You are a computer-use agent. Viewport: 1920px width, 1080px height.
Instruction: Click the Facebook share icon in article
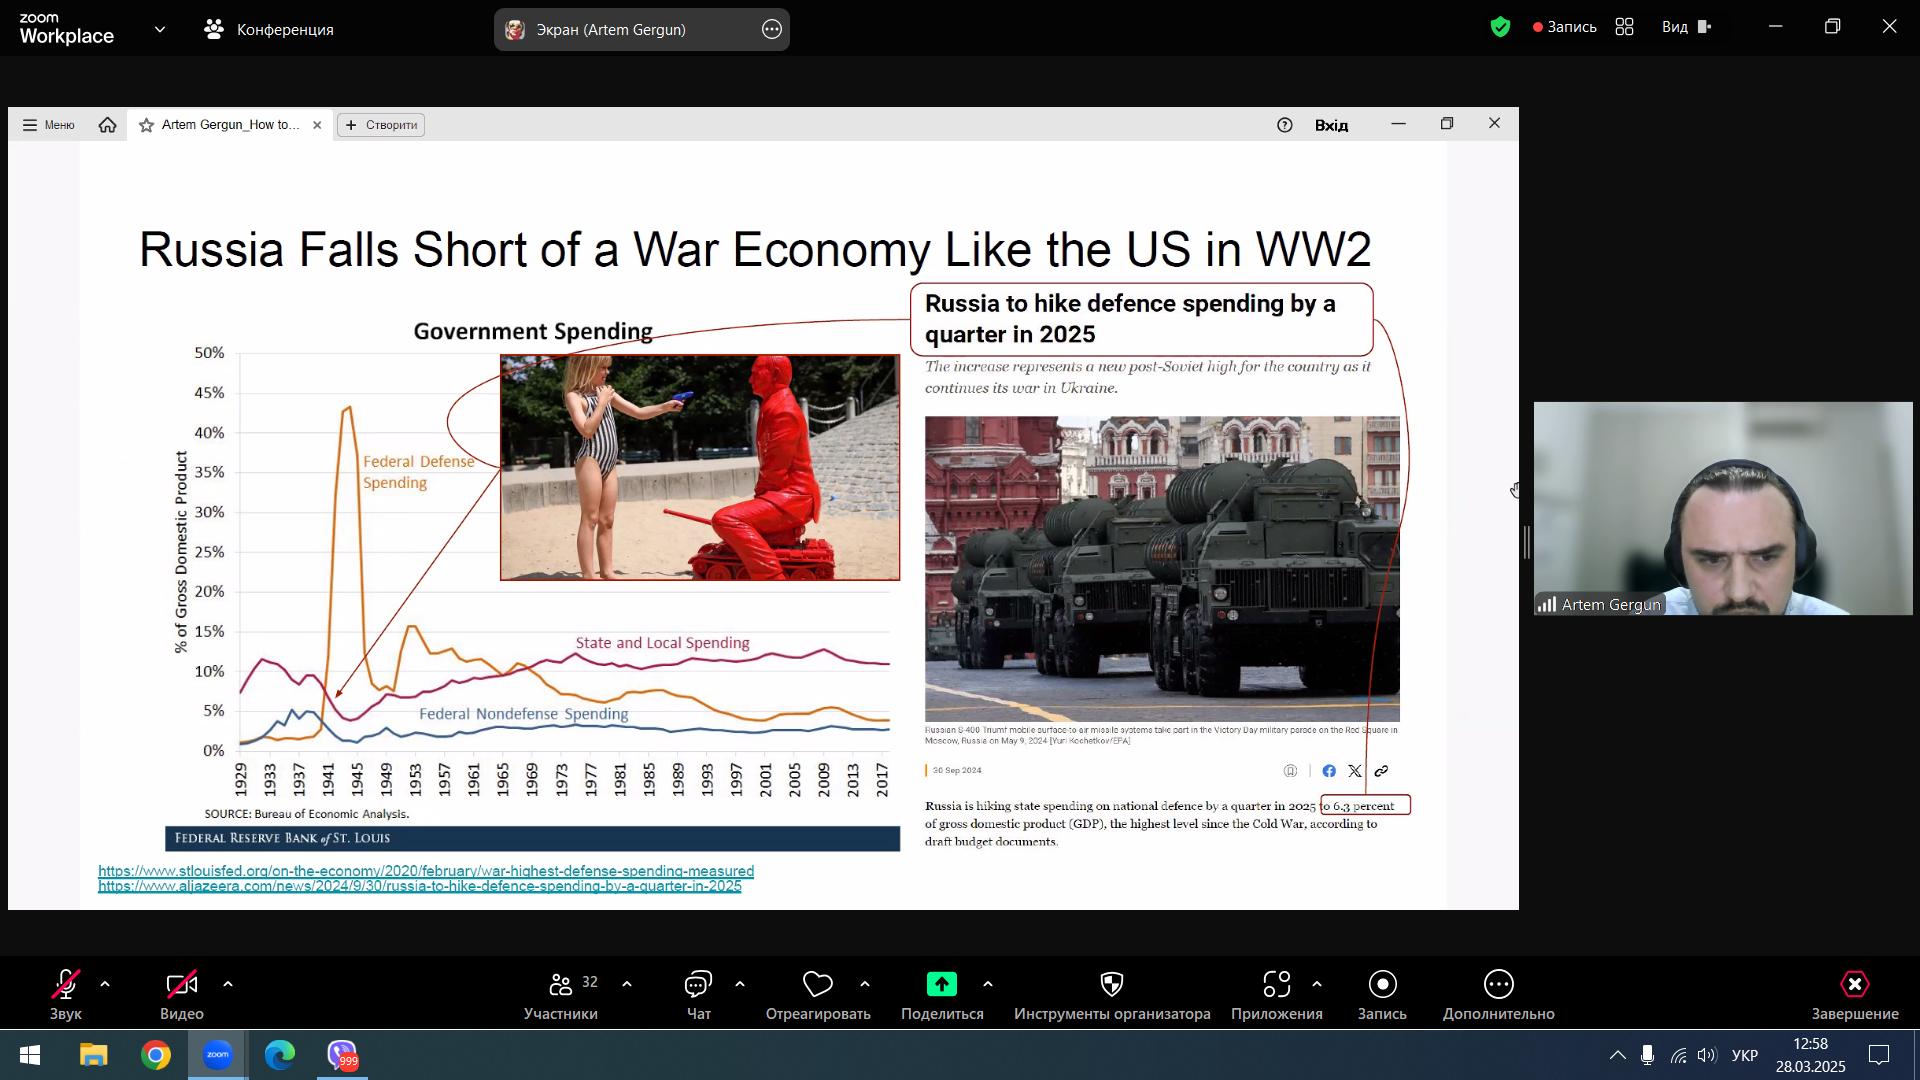pos(1329,771)
